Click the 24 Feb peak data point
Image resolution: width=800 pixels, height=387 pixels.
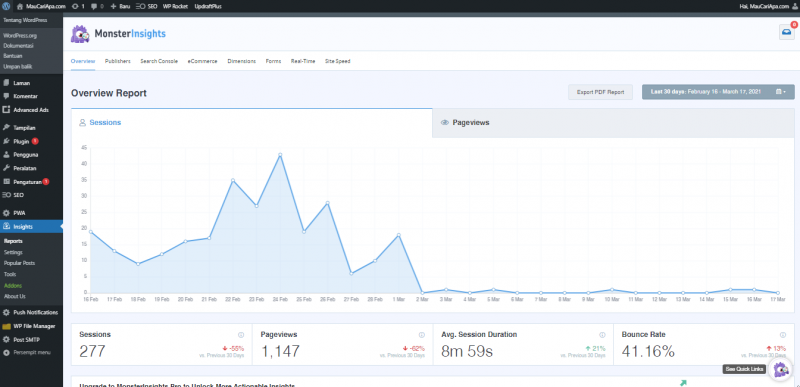280,154
